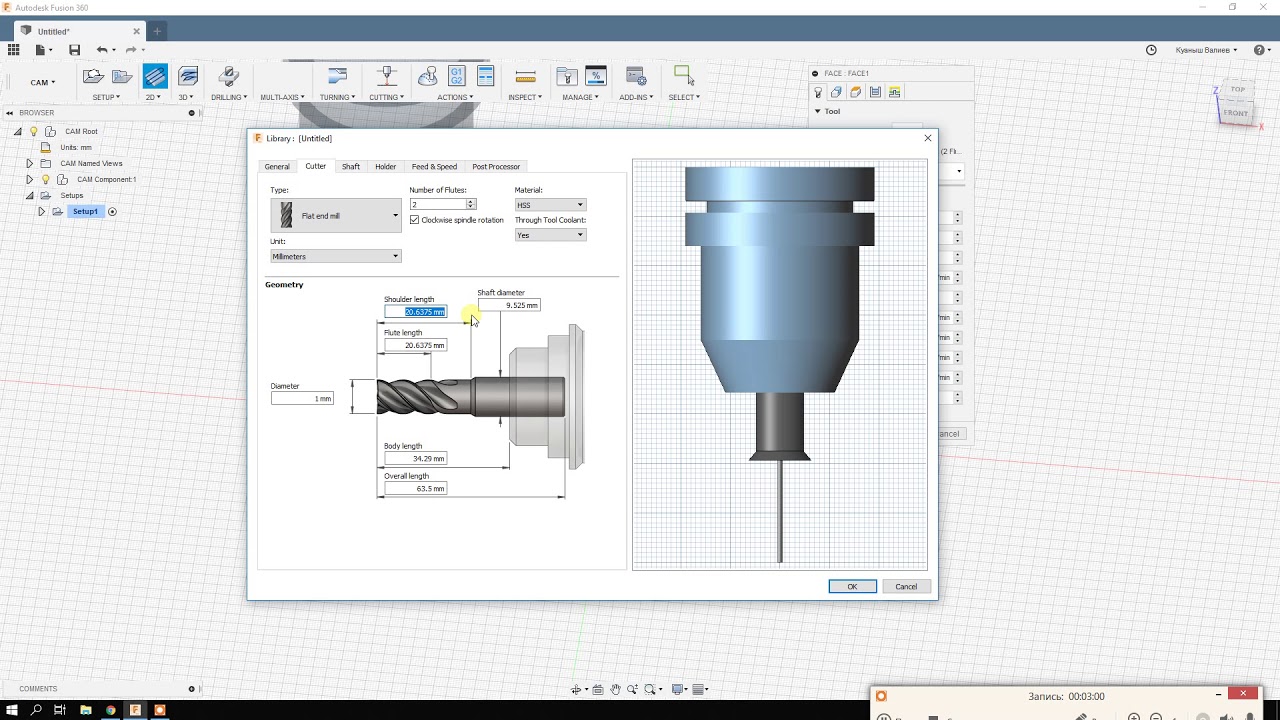This screenshot has height=720, width=1280.
Task: Click OK in the Library dialog
Action: pyautogui.click(x=852, y=586)
